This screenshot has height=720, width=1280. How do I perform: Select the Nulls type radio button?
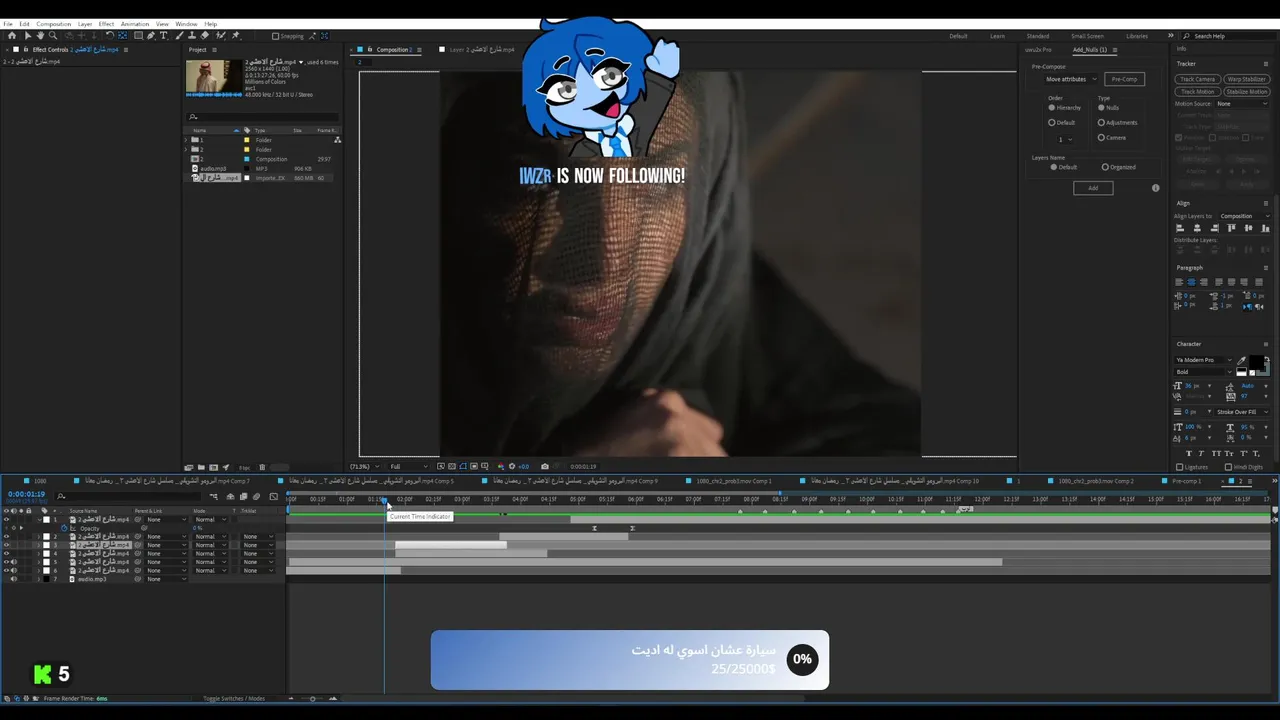[1101, 107]
